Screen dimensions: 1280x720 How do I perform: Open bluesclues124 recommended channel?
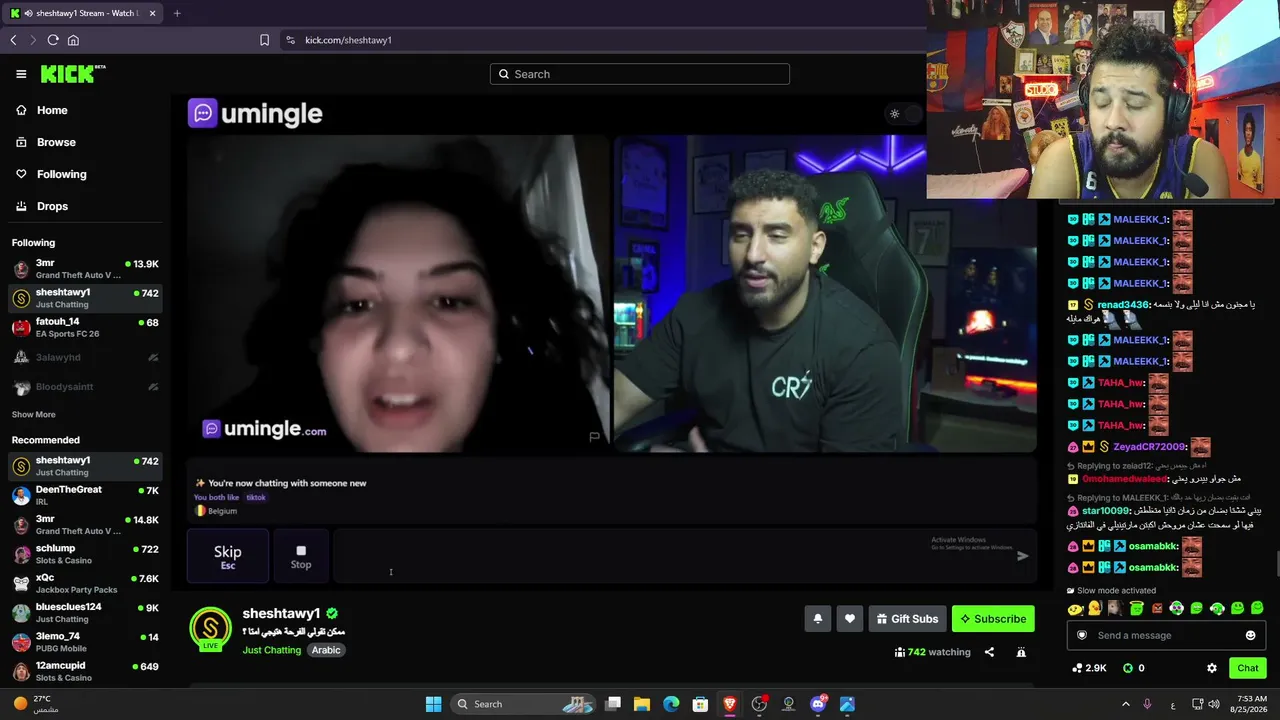click(x=85, y=612)
